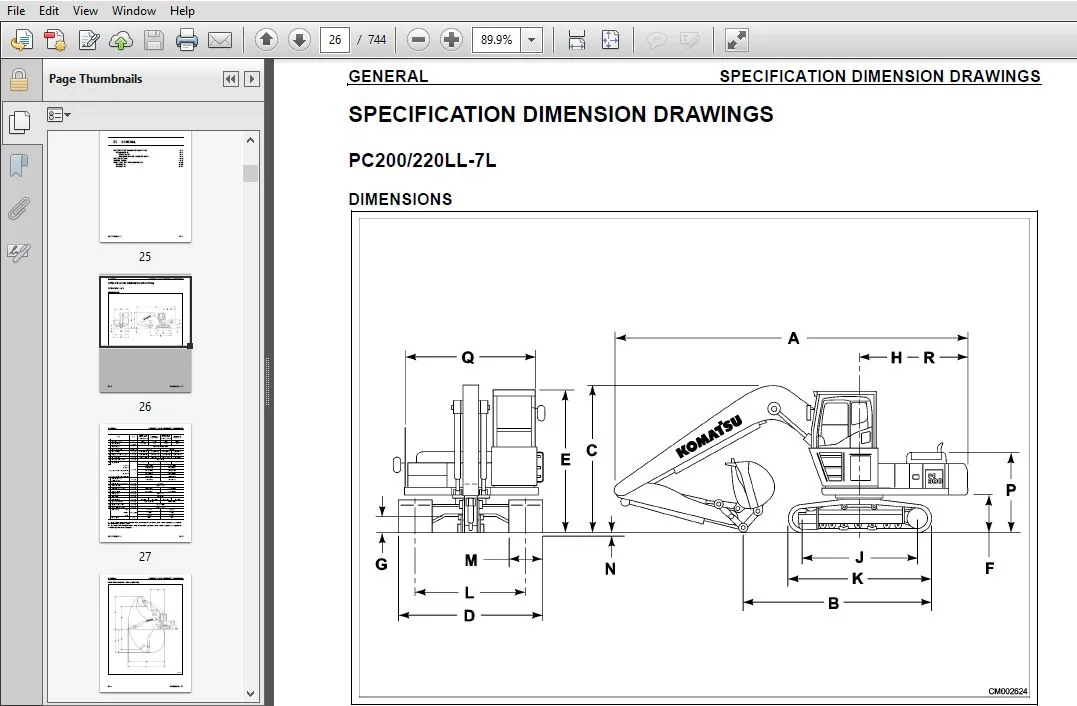Open the Attachments paperclip panel icon
This screenshot has height=706, width=1077.
tap(19, 209)
